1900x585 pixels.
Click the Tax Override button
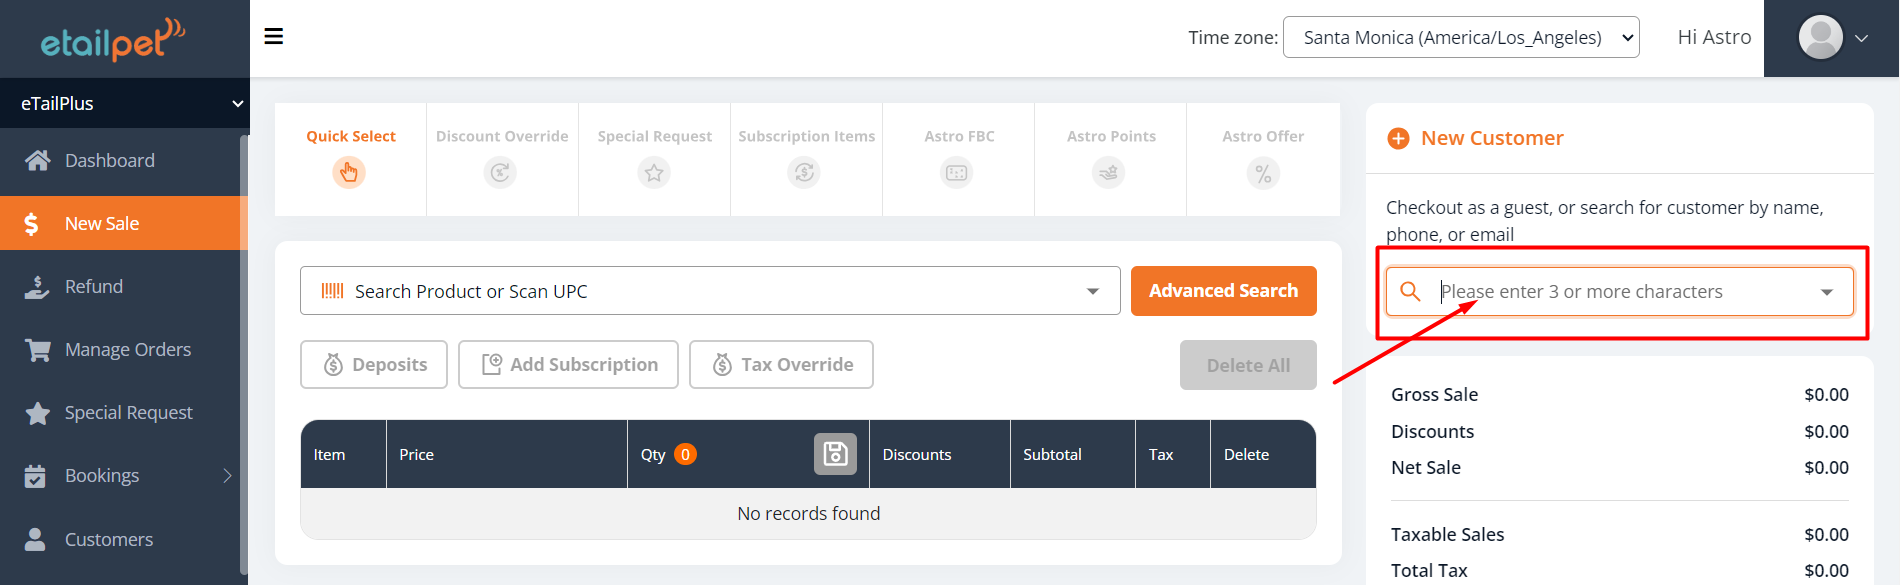click(x=781, y=365)
